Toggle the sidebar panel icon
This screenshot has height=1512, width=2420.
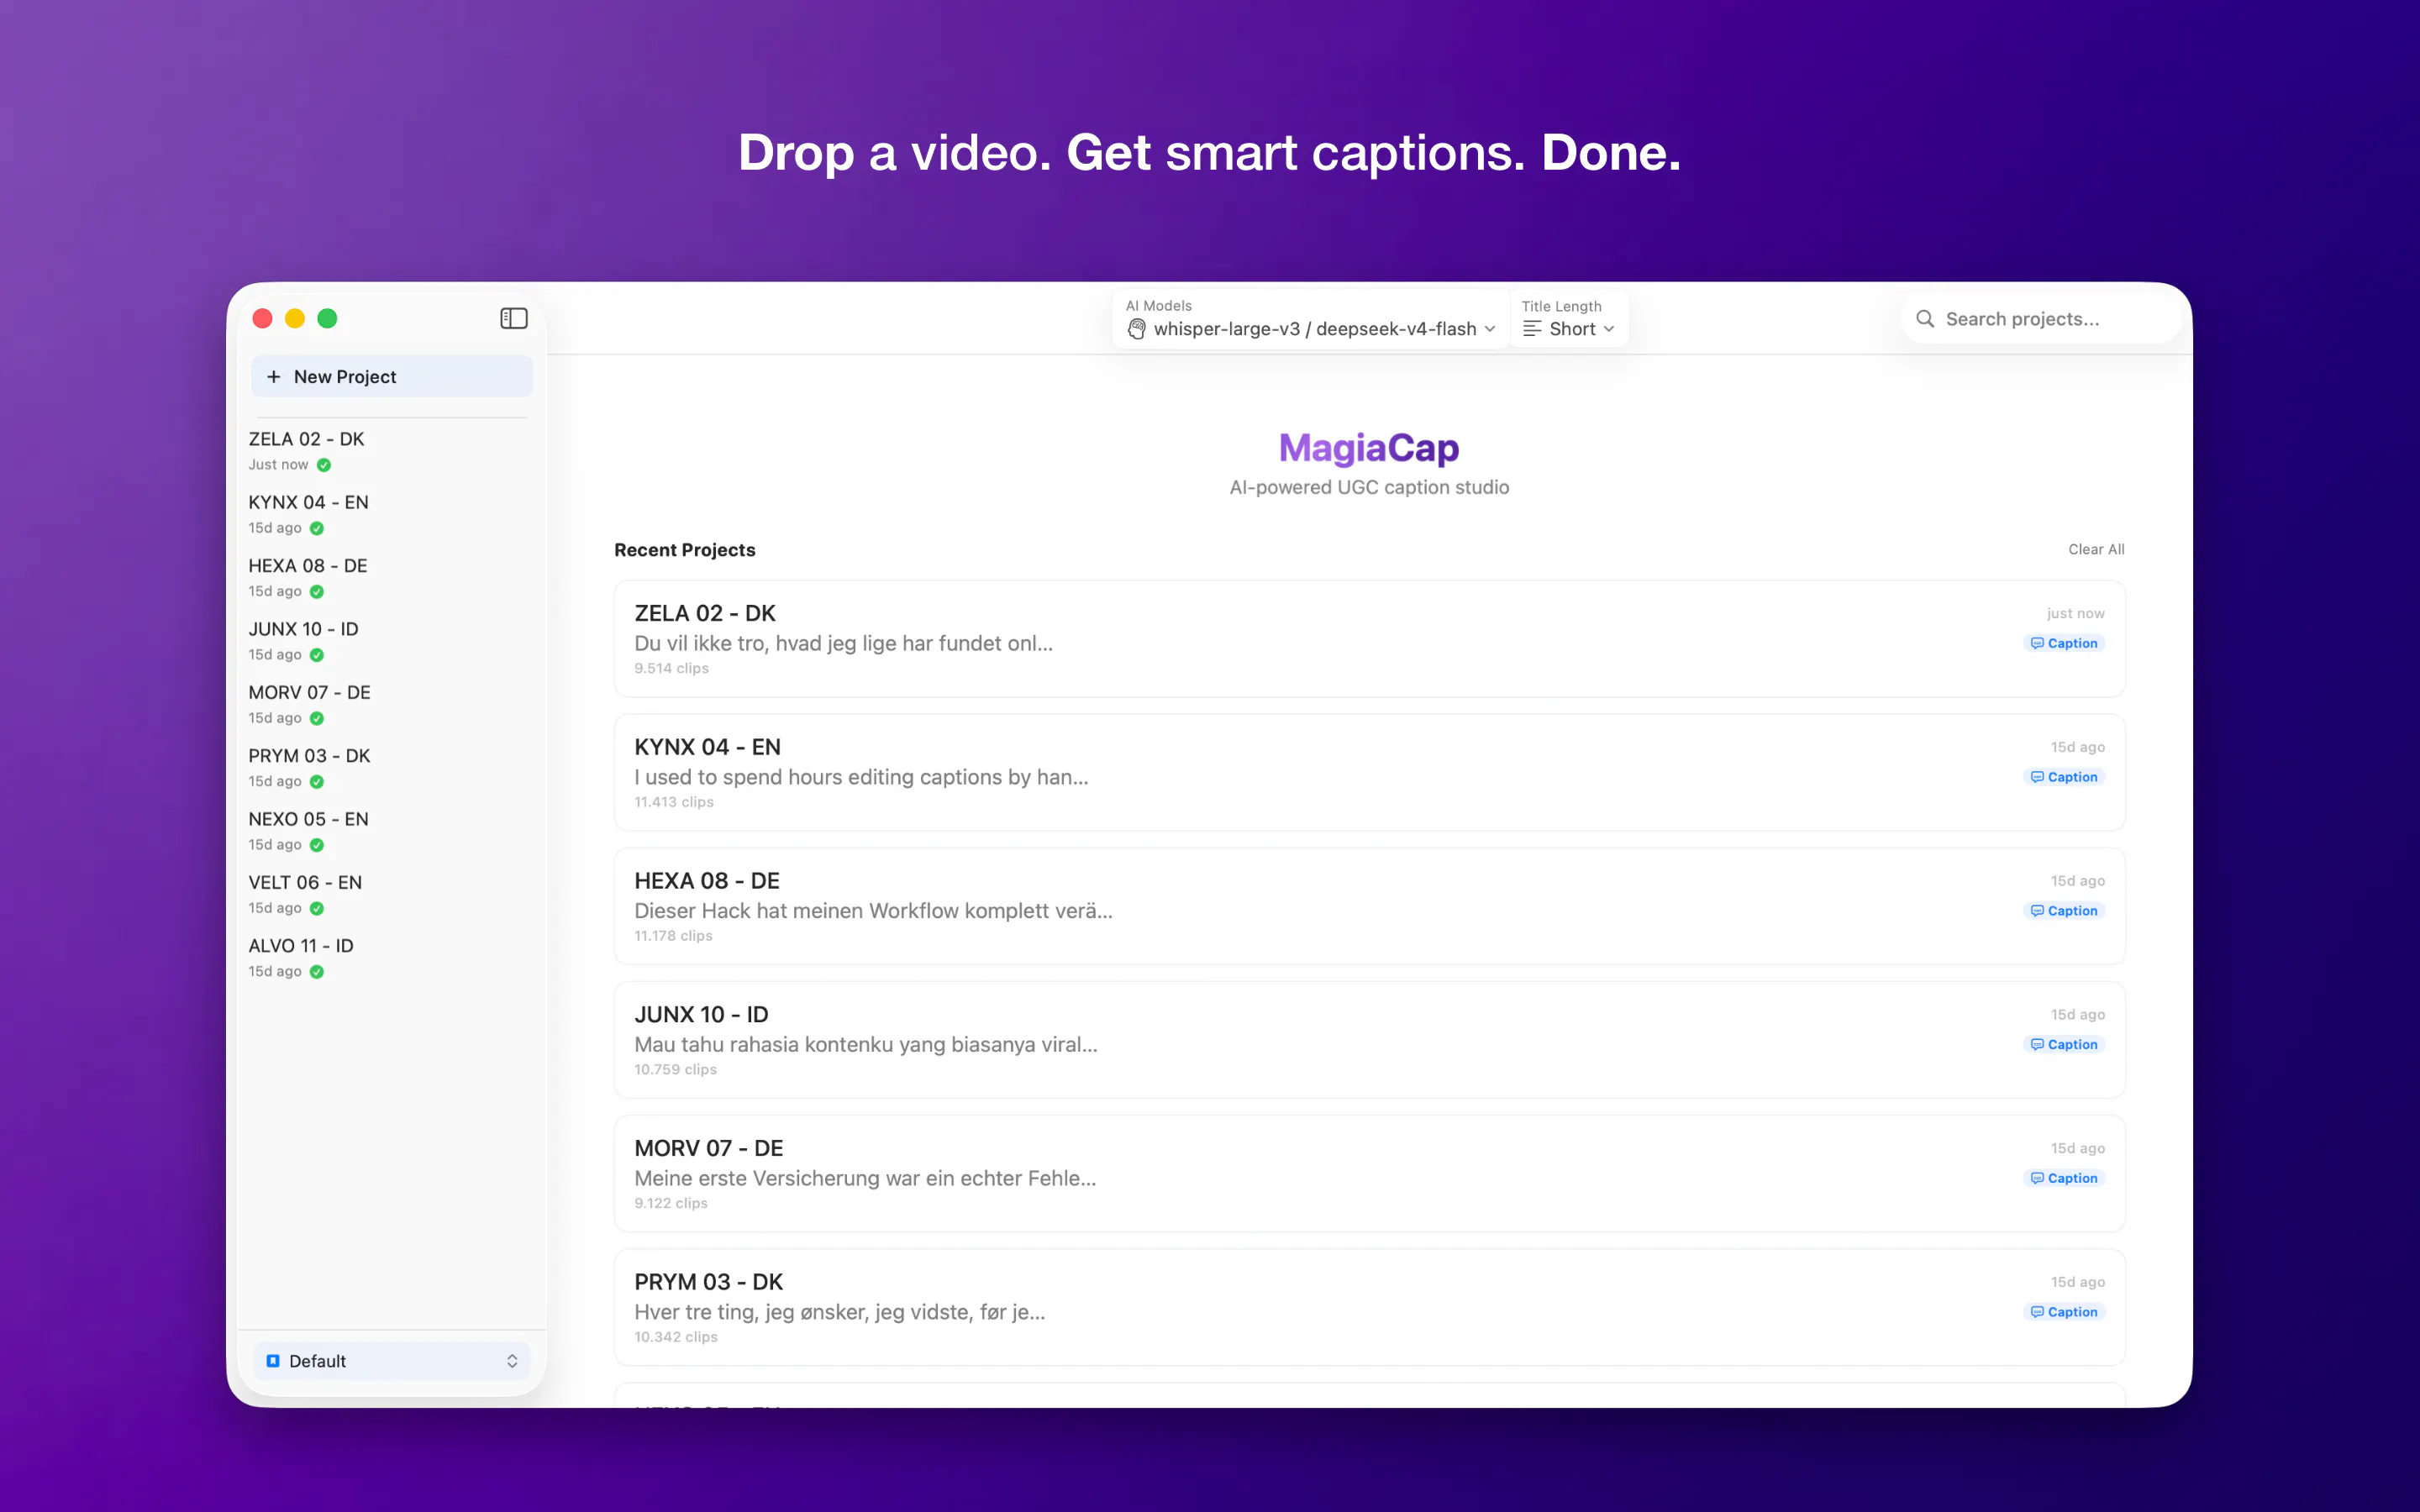tap(513, 318)
